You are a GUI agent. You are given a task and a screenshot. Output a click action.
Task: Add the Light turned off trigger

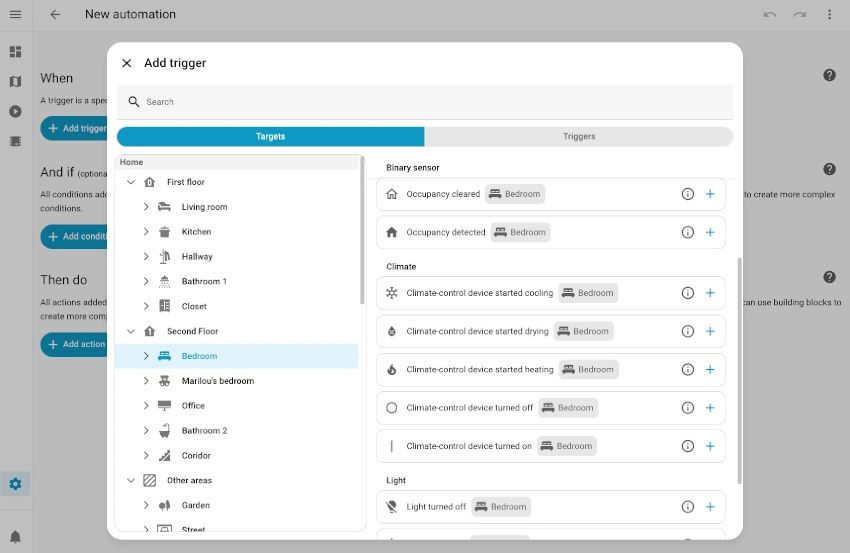(x=710, y=507)
